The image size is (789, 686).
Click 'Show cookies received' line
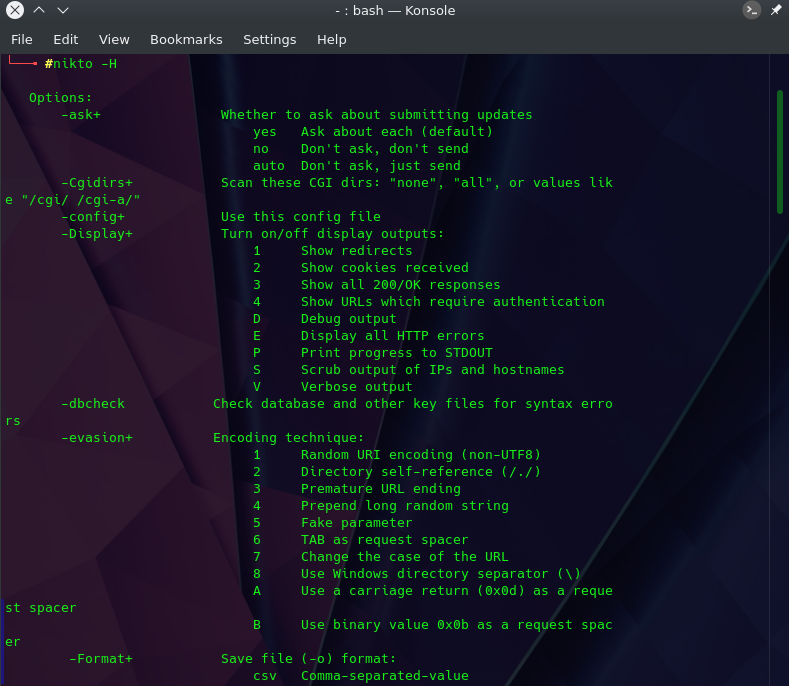point(385,268)
